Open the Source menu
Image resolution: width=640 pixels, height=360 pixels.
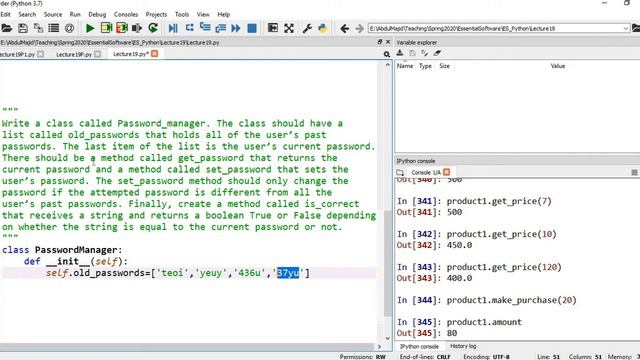tap(53, 14)
